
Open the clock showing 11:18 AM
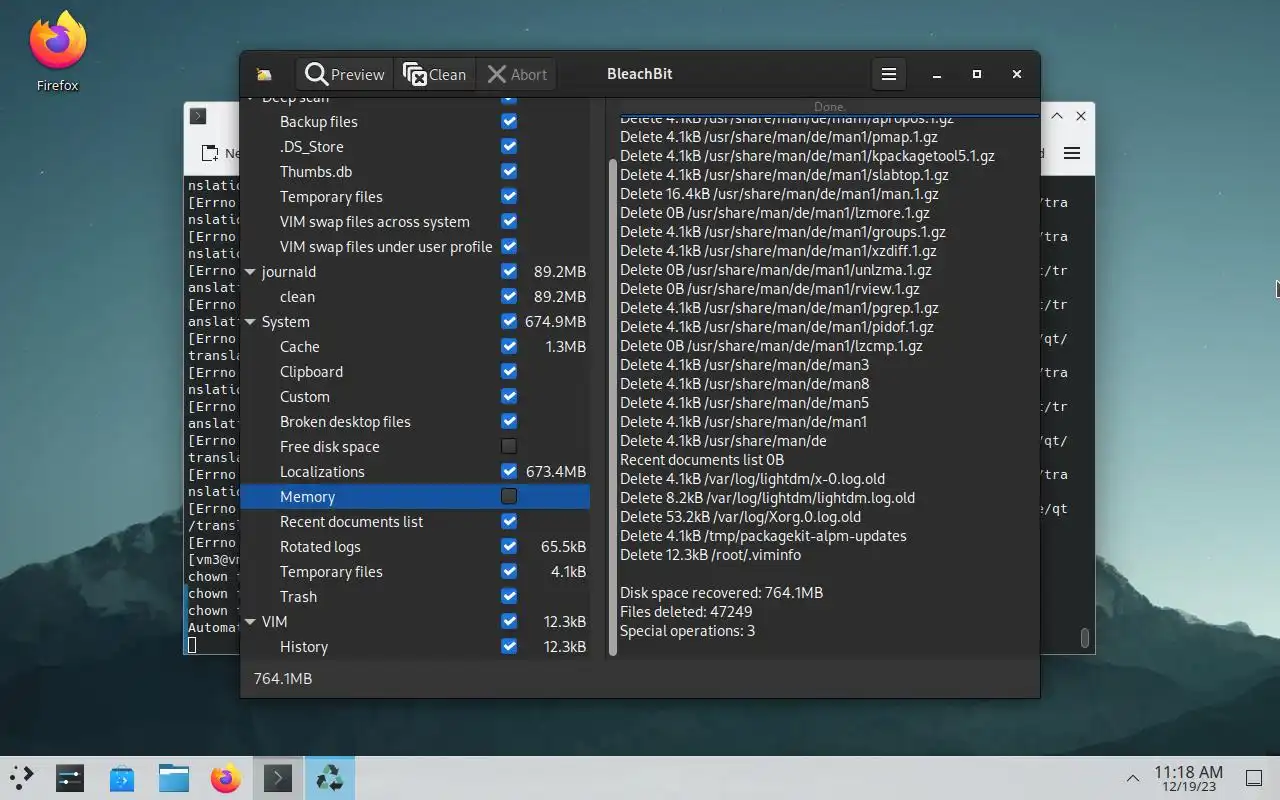click(x=1188, y=778)
